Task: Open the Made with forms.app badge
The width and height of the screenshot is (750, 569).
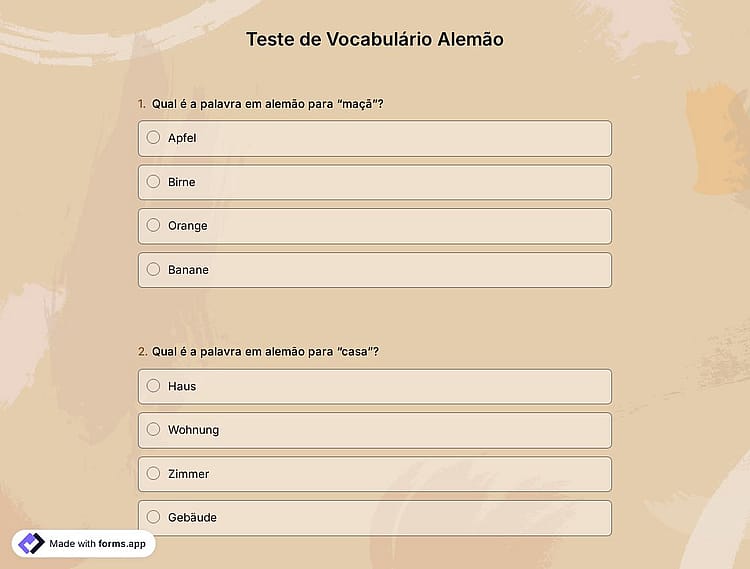Action: pyautogui.click(x=84, y=544)
